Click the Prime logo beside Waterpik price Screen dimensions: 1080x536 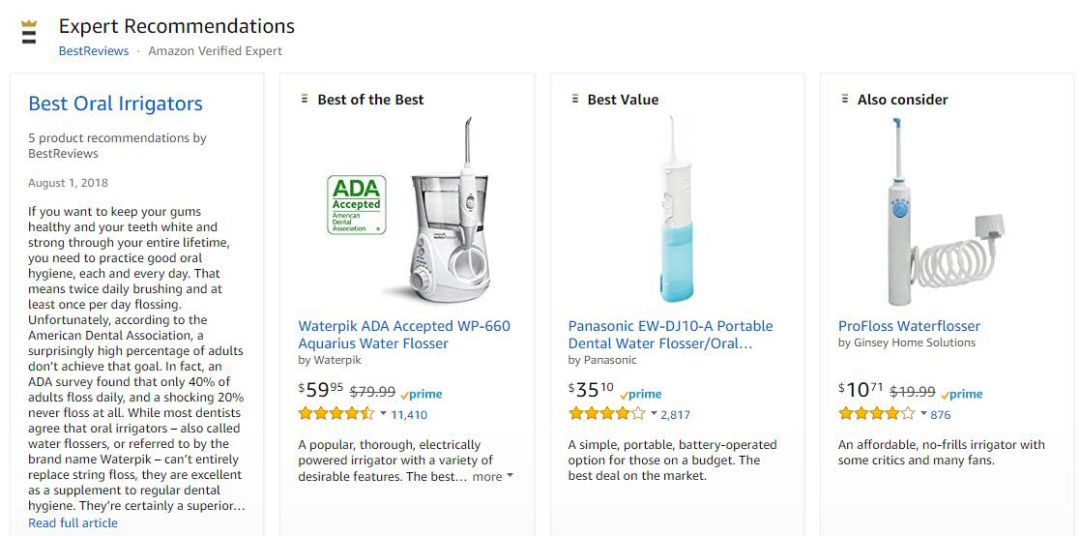(421, 394)
